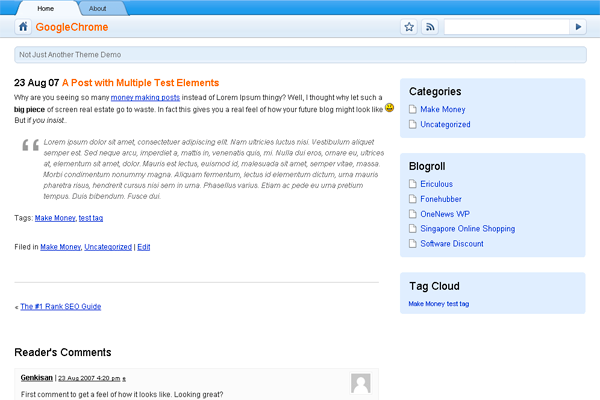Image resolution: width=600 pixels, height=400 pixels.
Task: Open Make Money in the Filed in line
Action: [60, 247]
